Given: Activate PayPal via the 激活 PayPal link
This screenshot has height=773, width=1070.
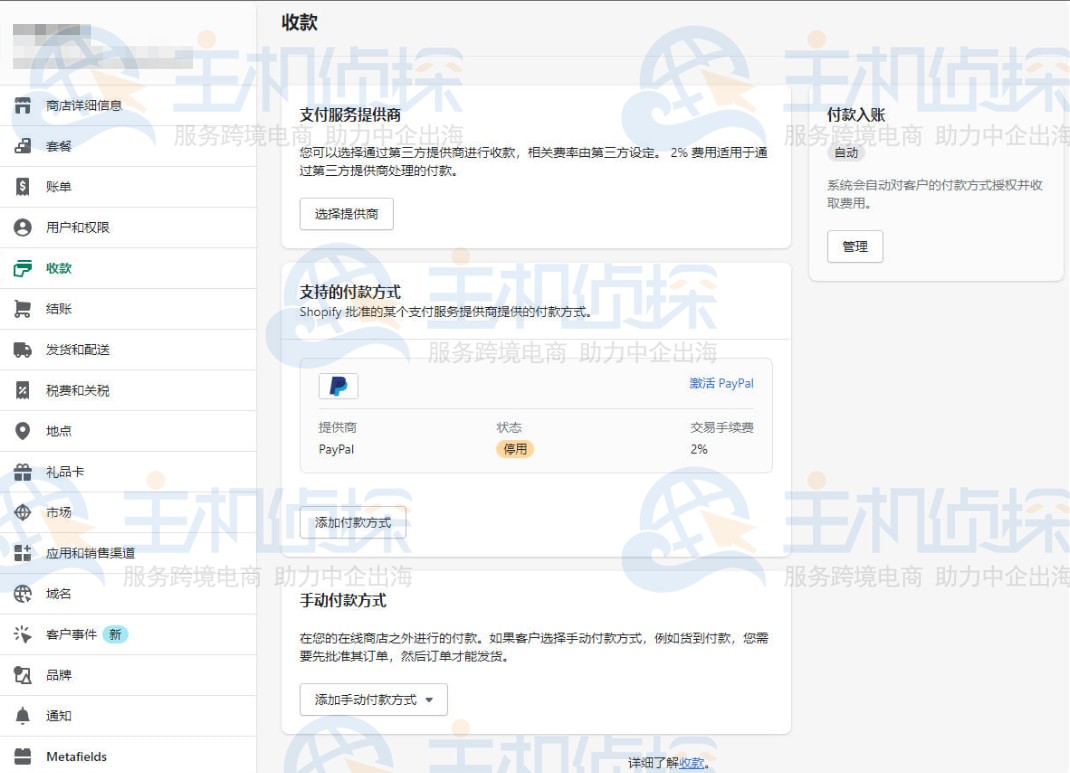Looking at the screenshot, I should coord(721,383).
